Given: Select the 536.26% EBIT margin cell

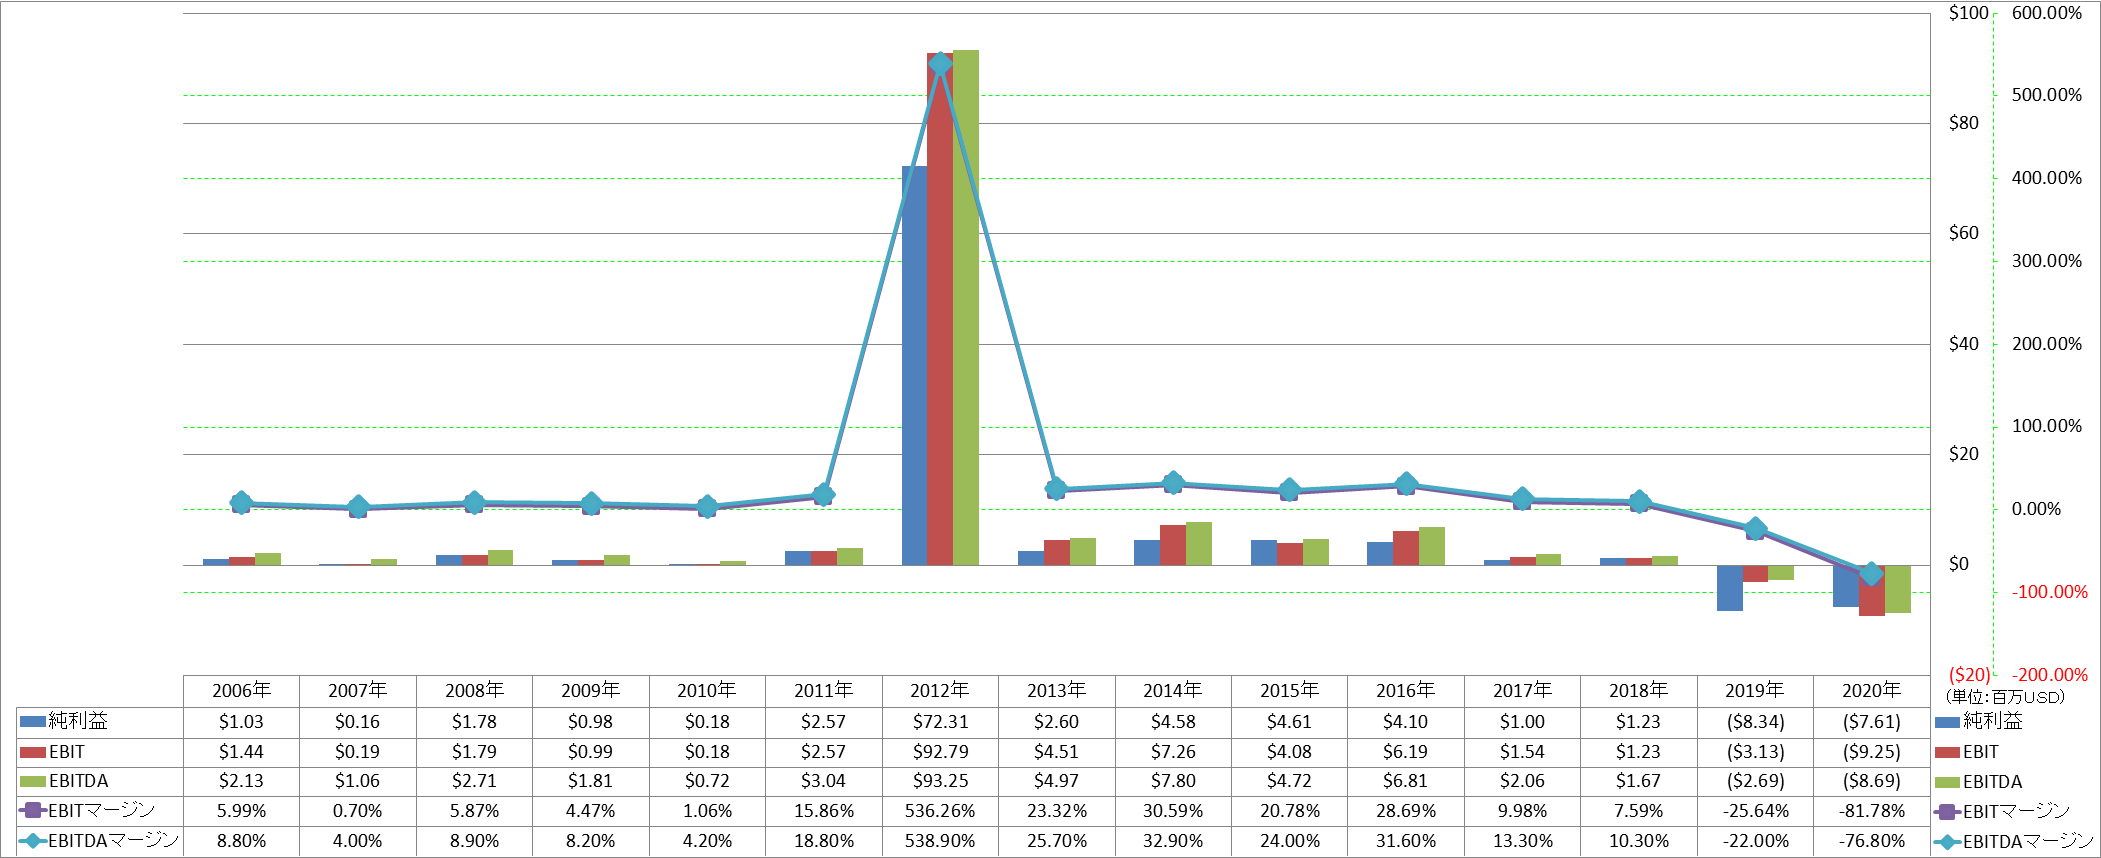Looking at the screenshot, I should 940,811.
